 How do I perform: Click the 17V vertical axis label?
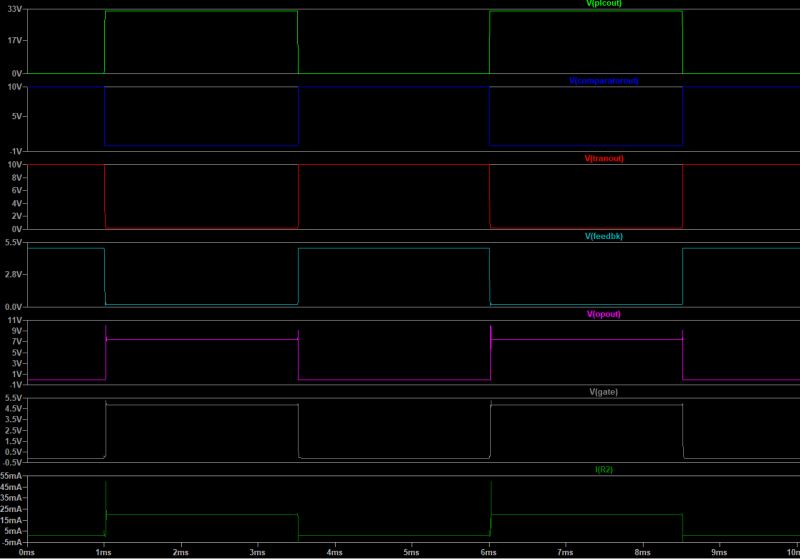[15, 40]
